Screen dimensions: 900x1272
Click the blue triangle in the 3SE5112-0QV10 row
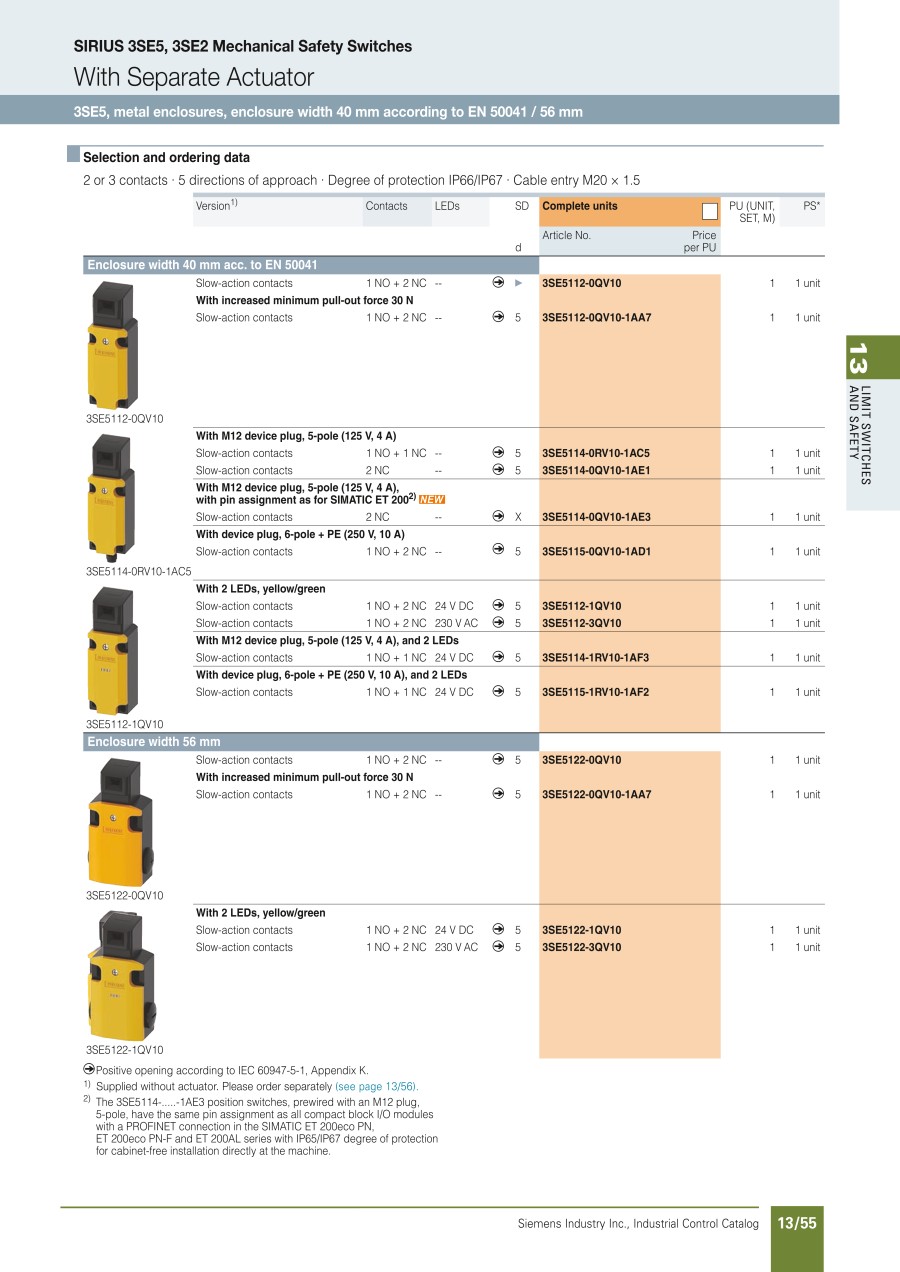(518, 283)
